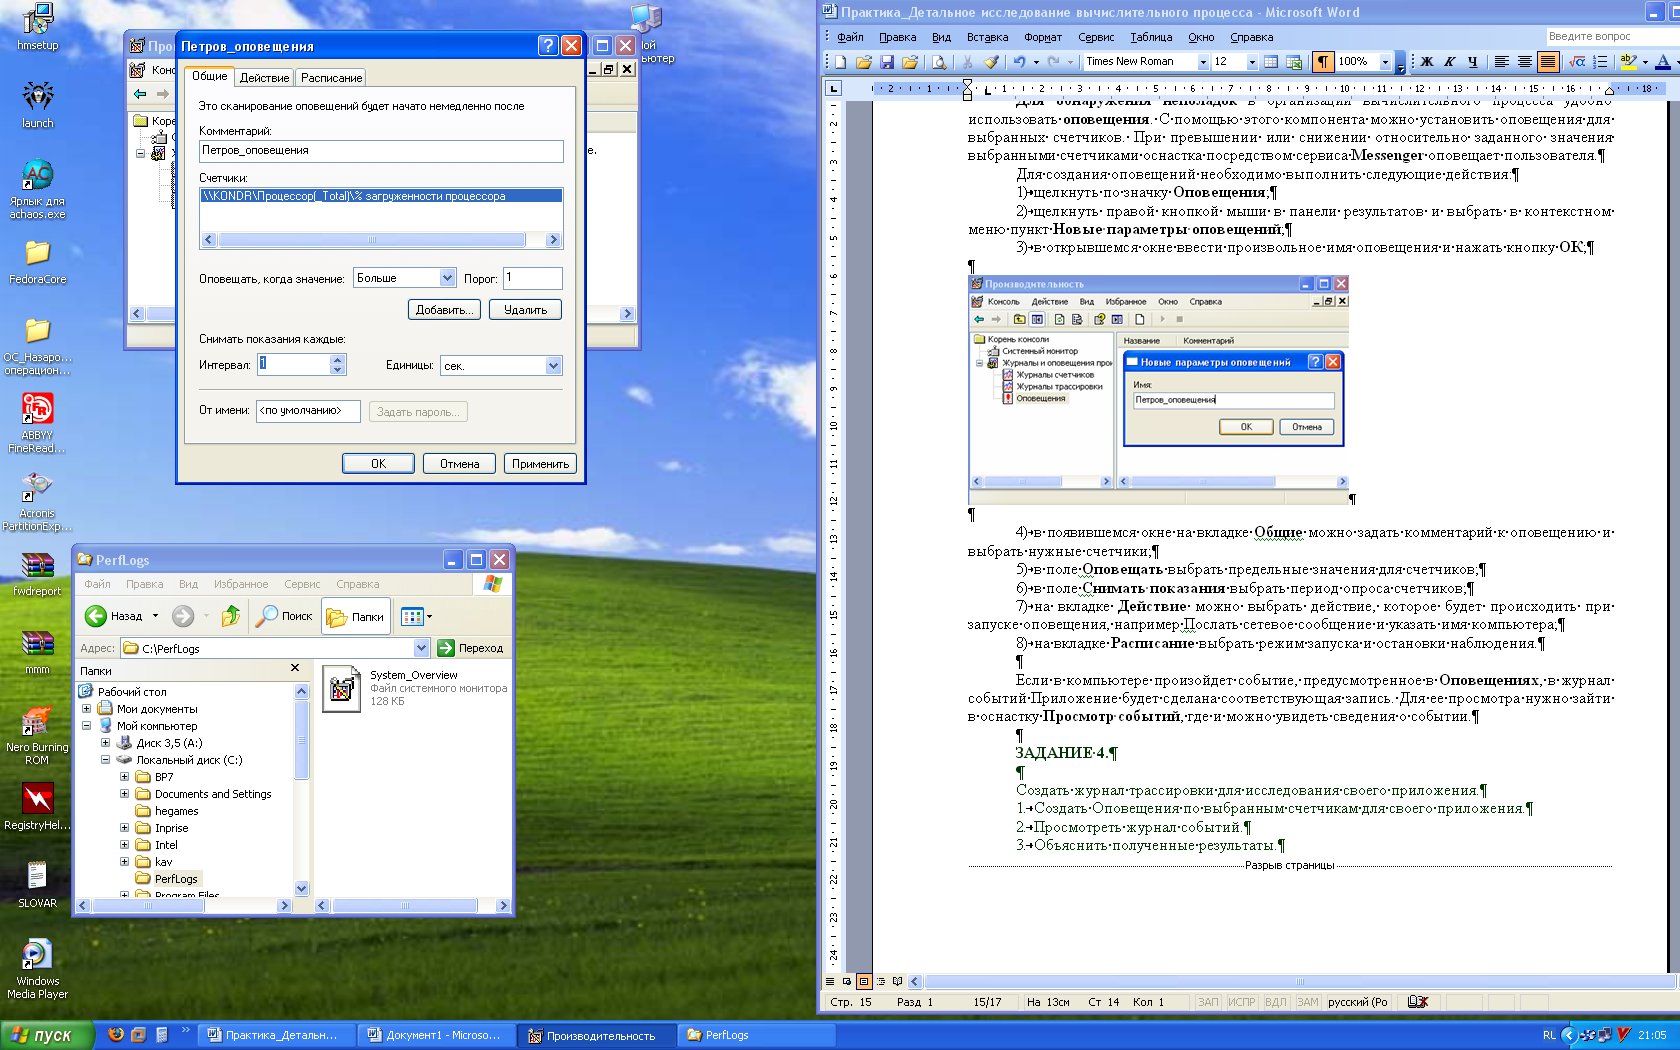
Task: Click the Отмена button in dialog
Action: click(x=459, y=464)
